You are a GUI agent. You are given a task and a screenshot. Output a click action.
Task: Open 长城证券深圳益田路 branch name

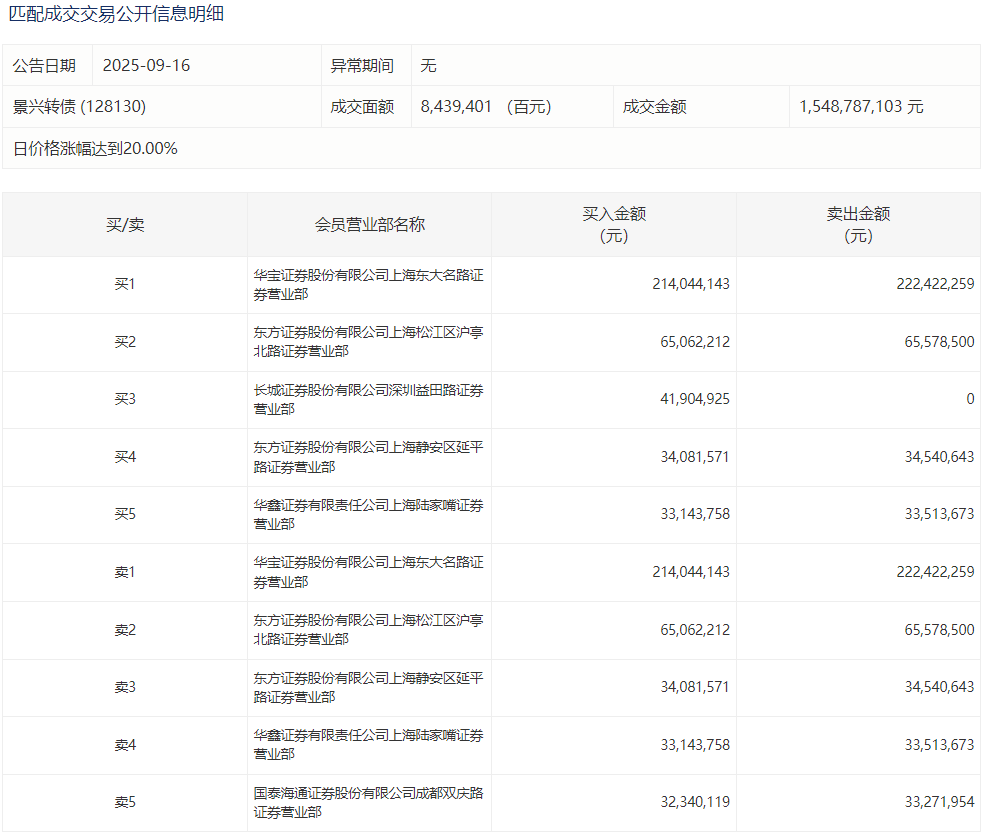(368, 399)
